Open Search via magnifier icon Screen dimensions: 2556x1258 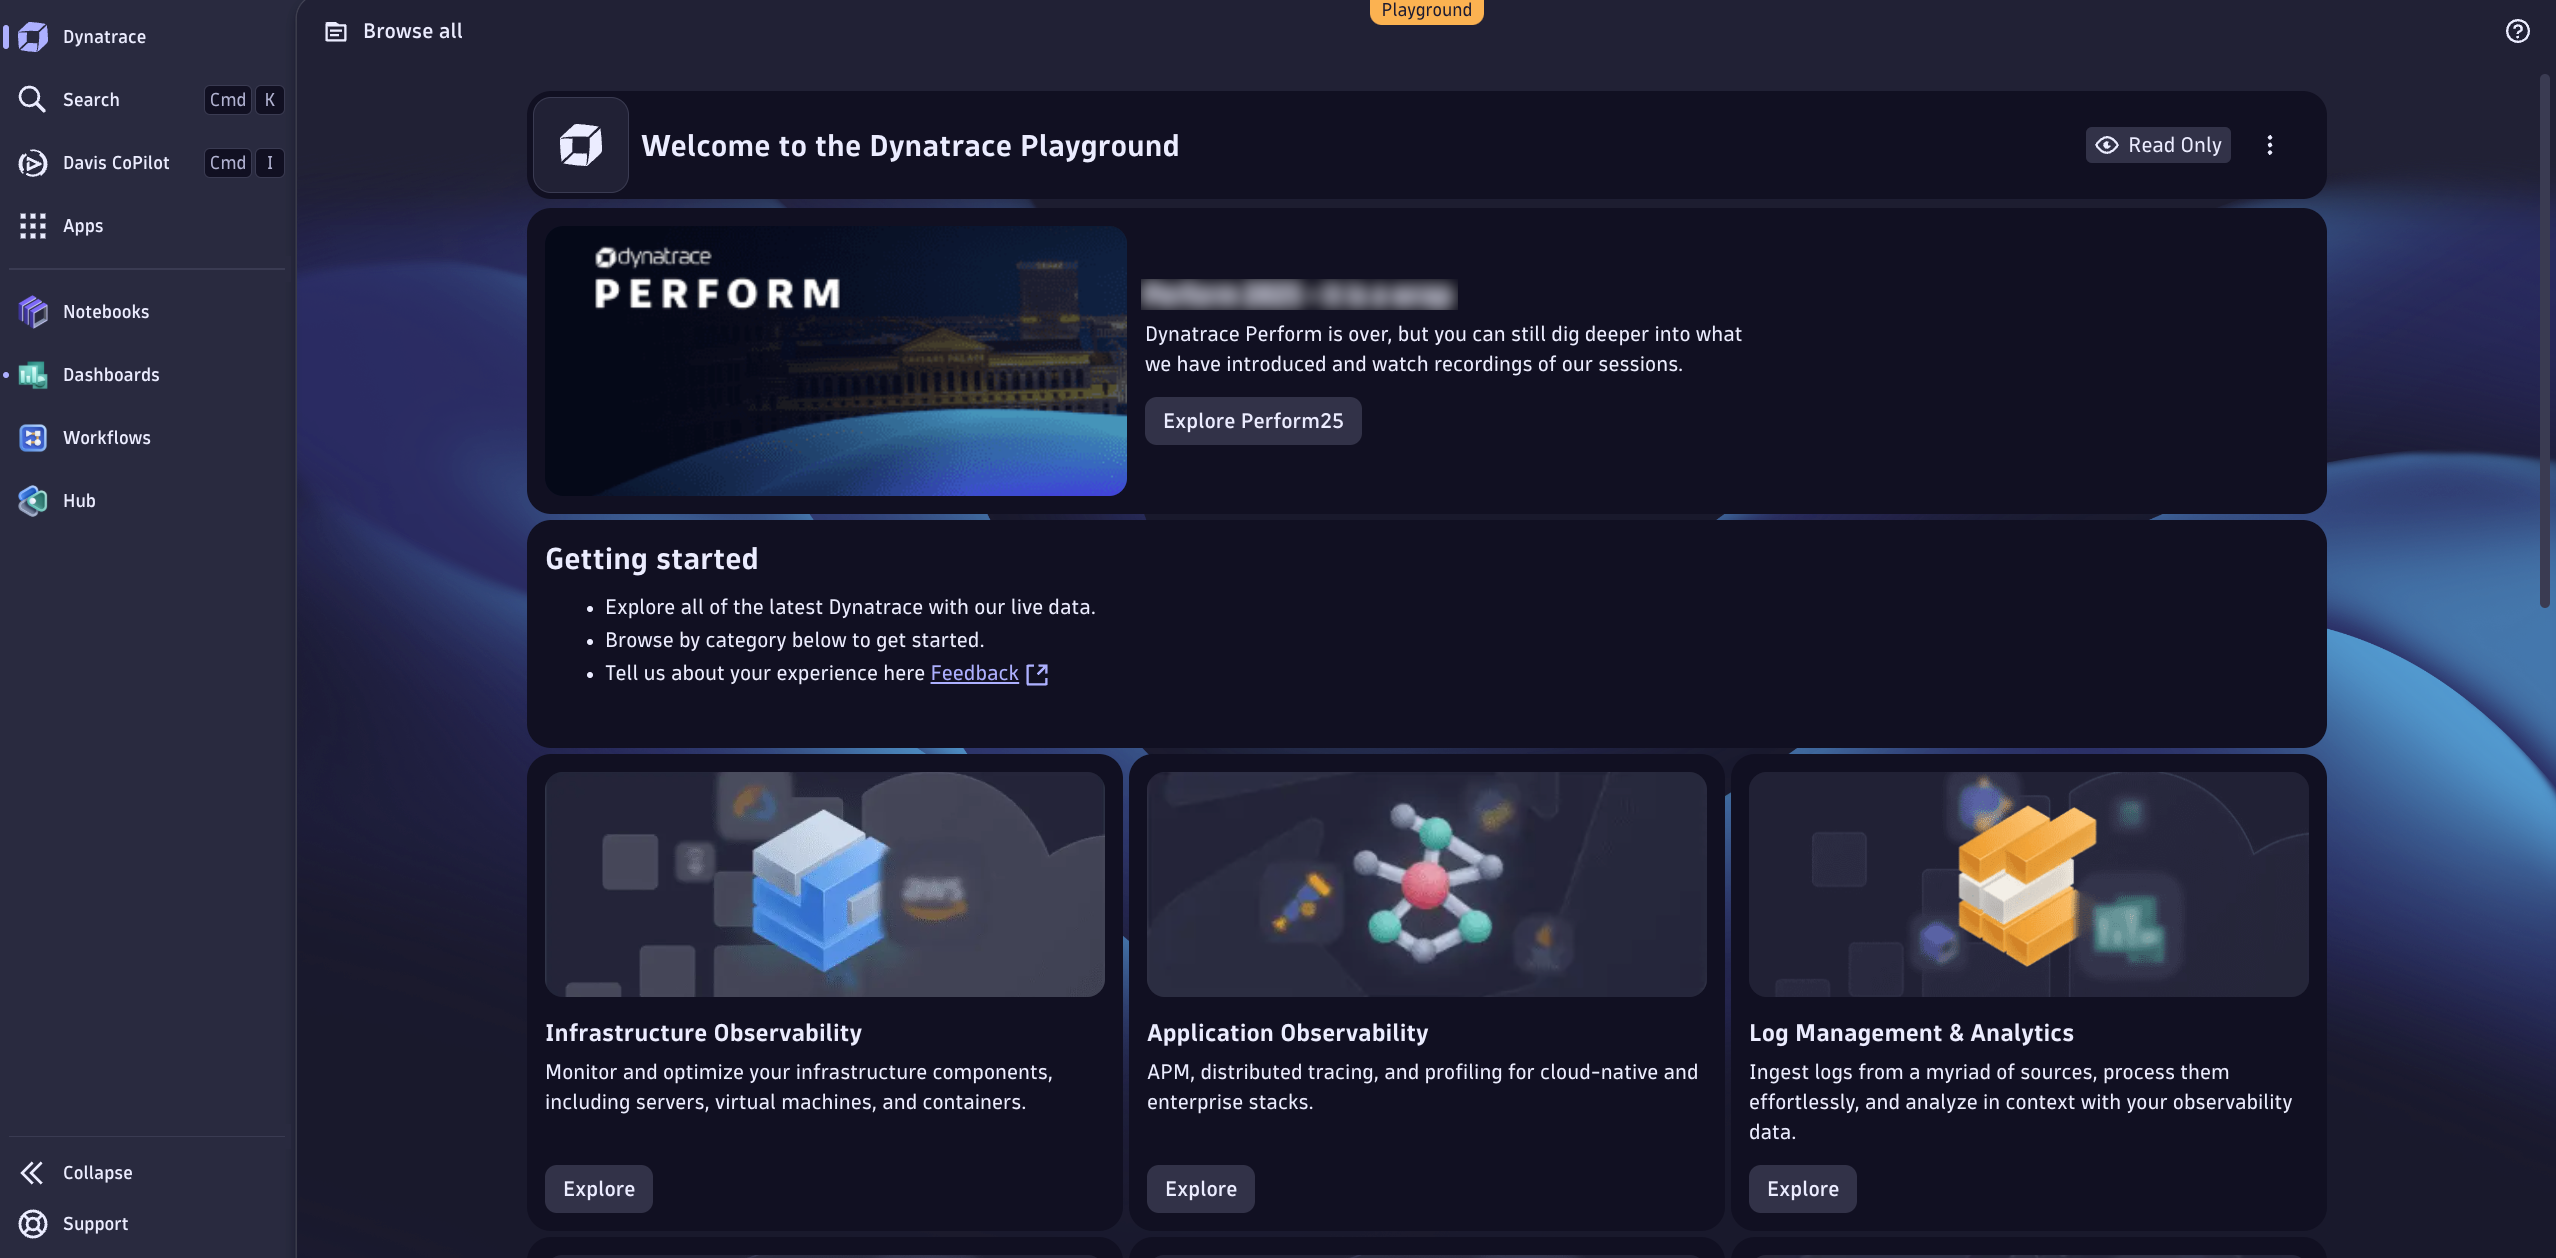pyautogui.click(x=32, y=99)
